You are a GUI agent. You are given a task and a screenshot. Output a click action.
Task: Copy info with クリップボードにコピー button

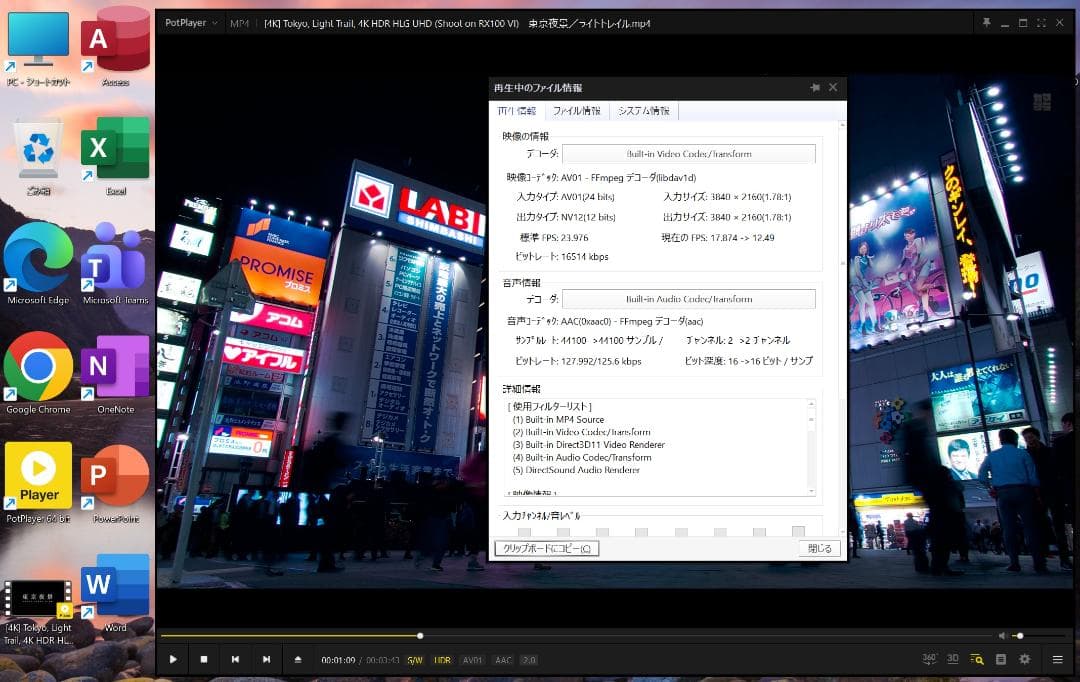547,548
